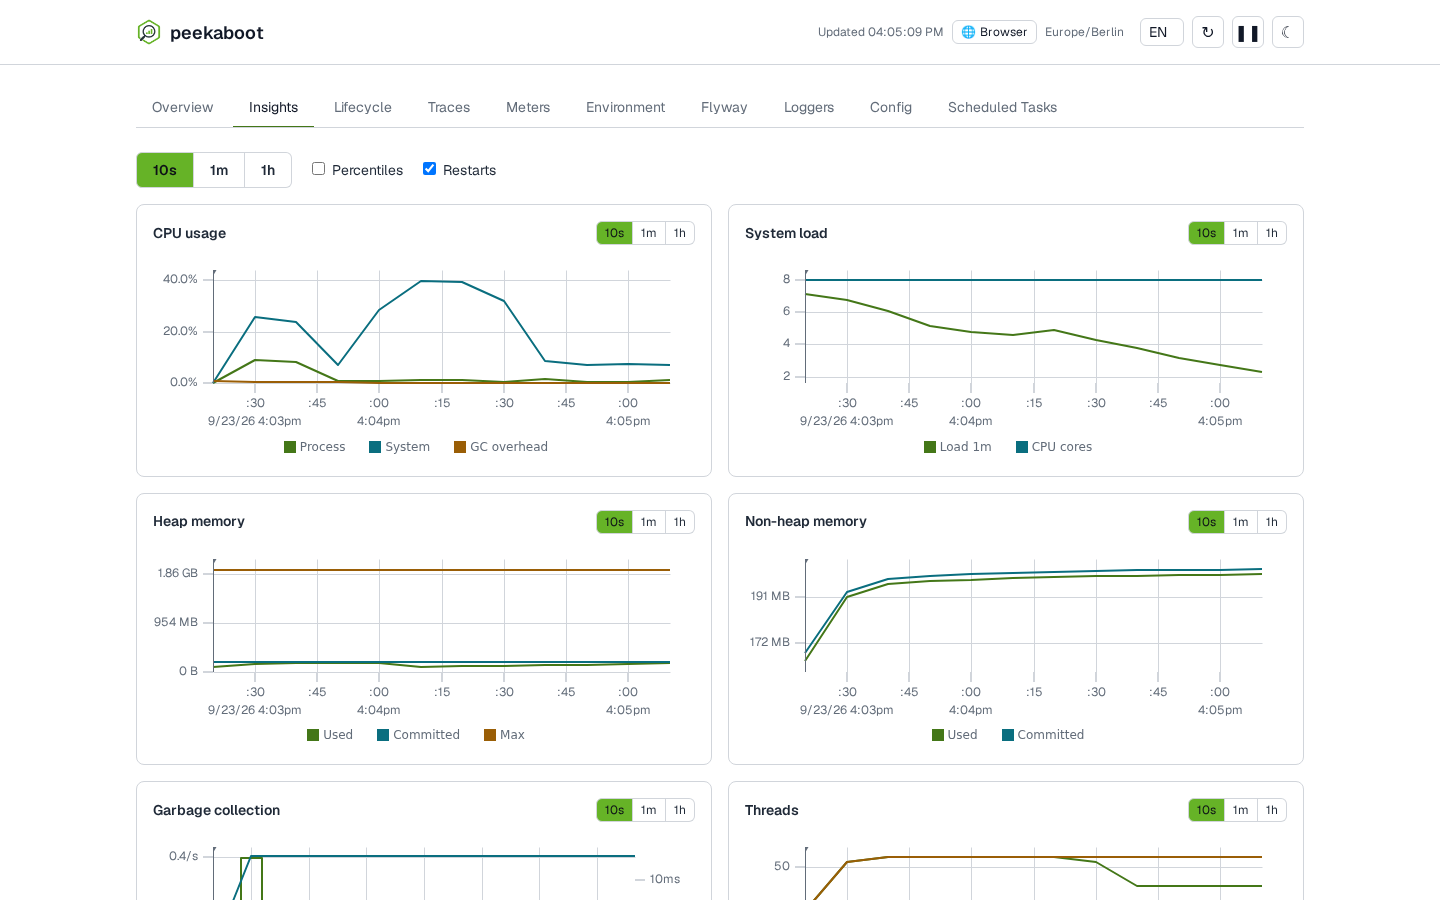Set CPU usage chart to 1h
Screen dimensions: 1440x900
coord(680,233)
